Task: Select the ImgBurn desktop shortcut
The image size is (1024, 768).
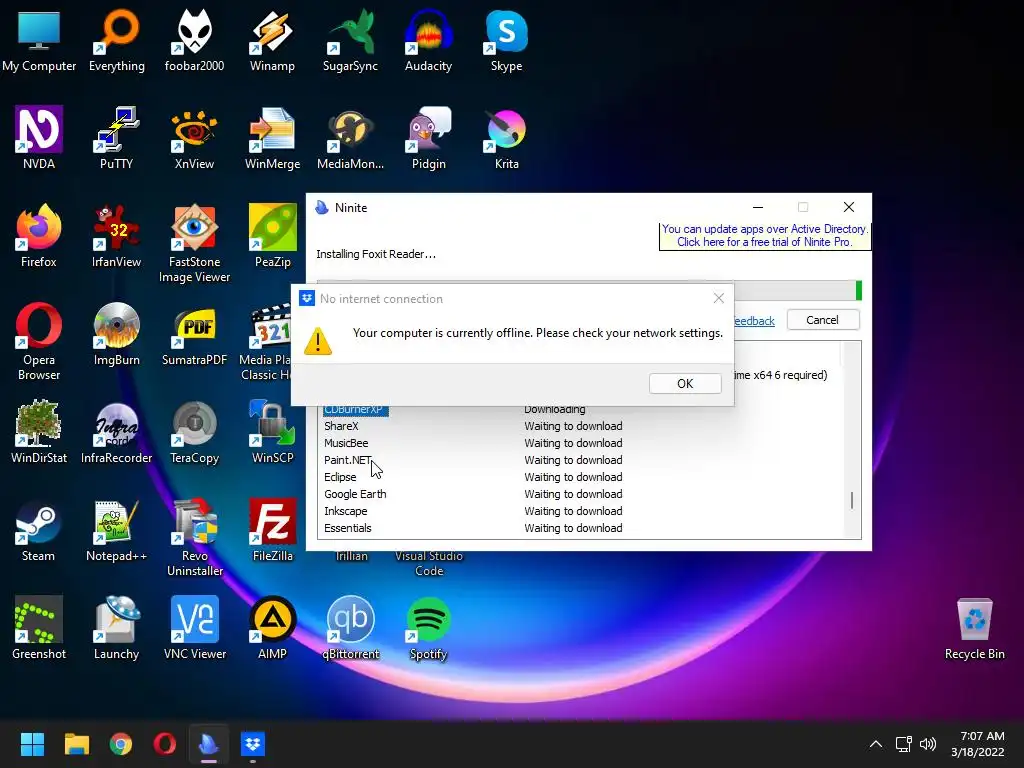Action: pos(117,333)
